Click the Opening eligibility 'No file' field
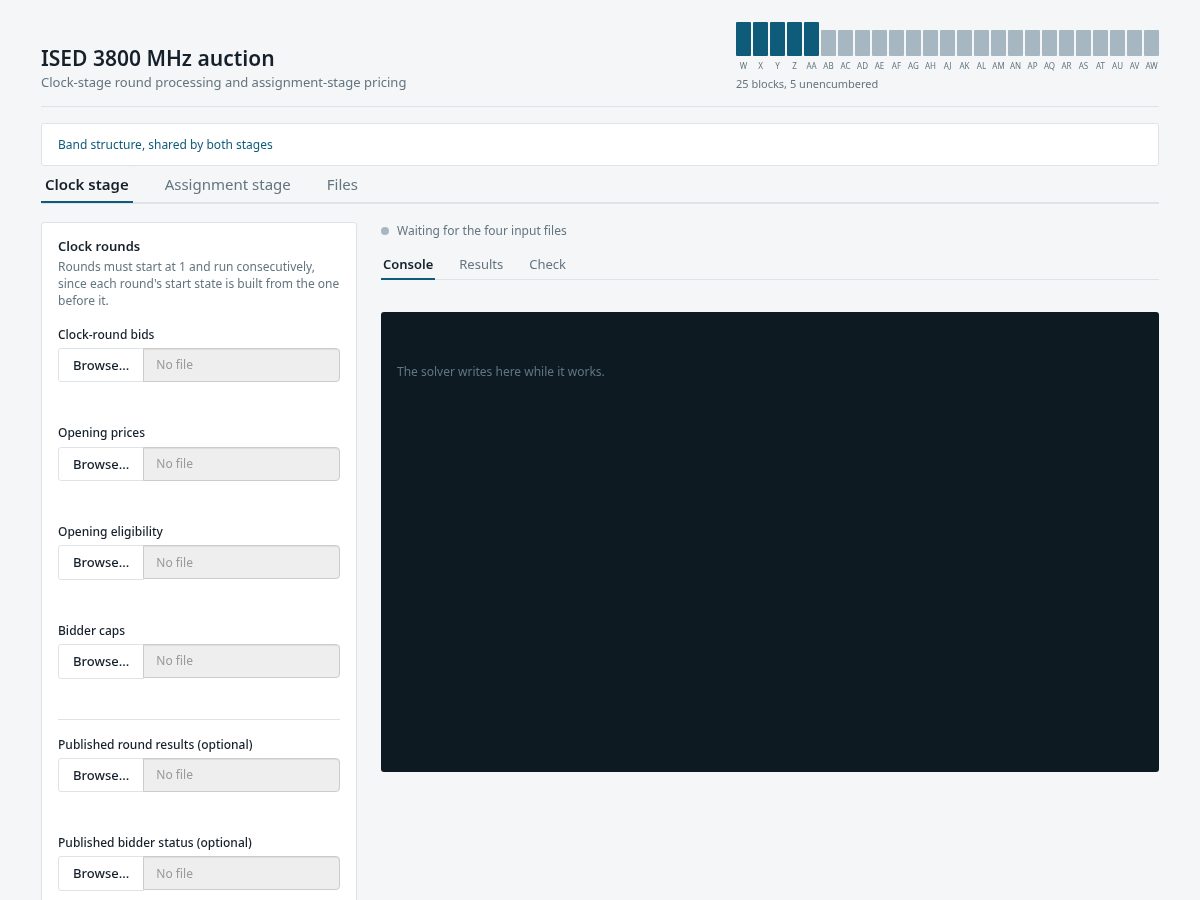 coord(241,562)
